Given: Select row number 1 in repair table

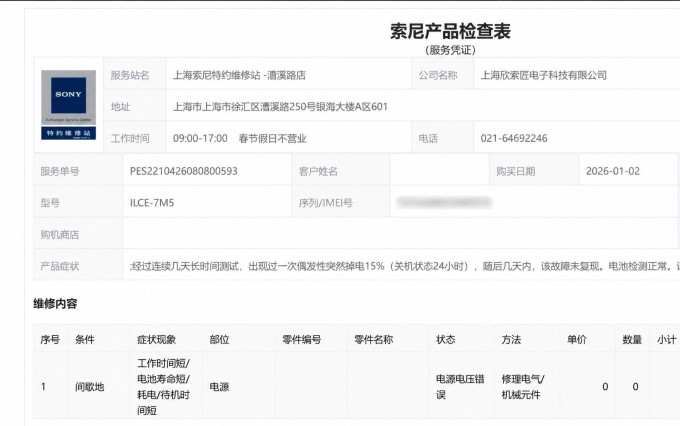Looking at the screenshot, I should click(x=43, y=387).
